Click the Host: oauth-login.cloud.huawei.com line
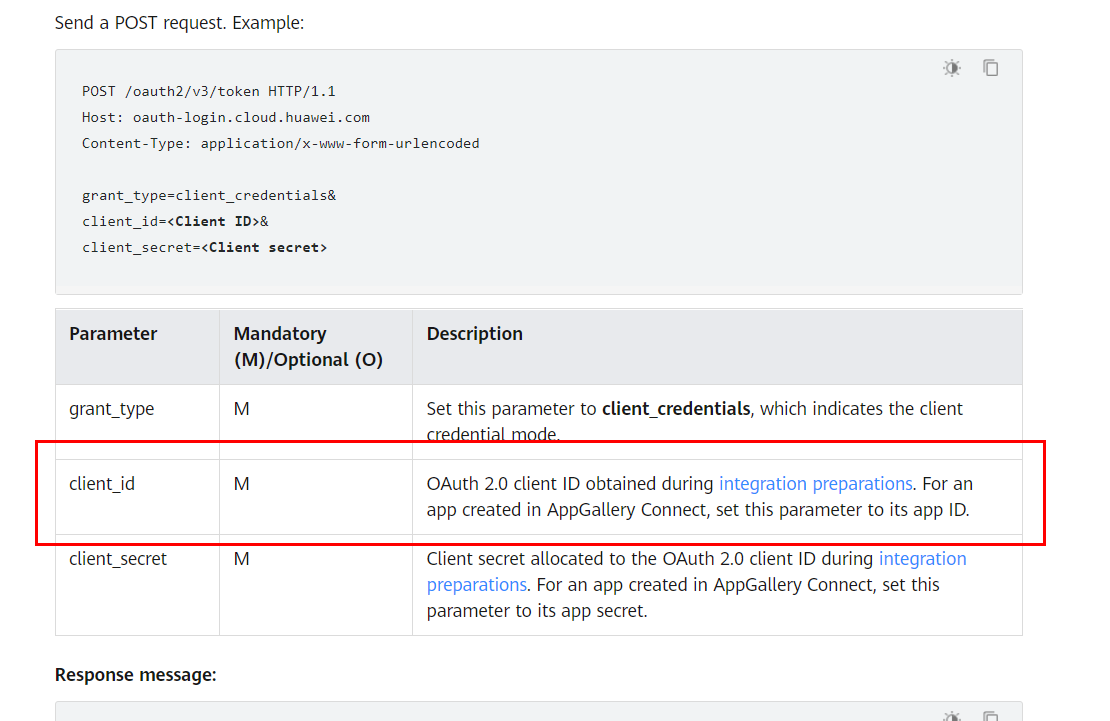 [226, 118]
